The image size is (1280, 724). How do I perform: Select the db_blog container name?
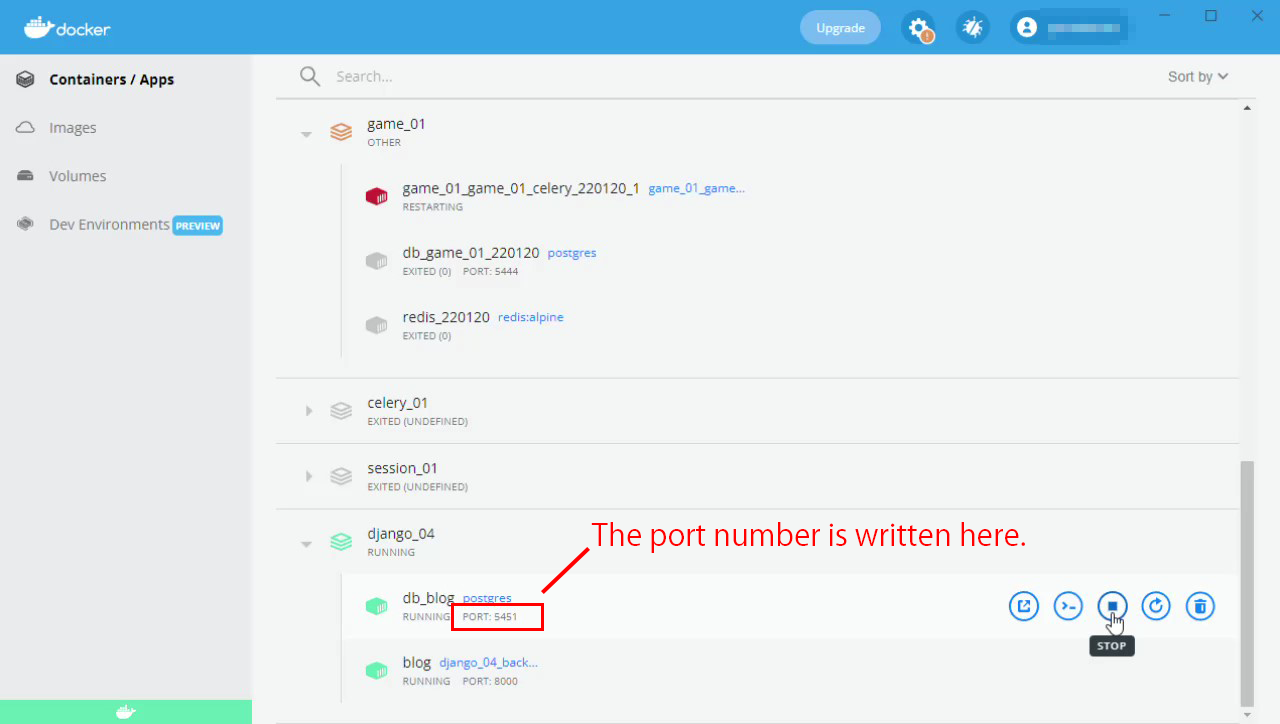coord(428,598)
